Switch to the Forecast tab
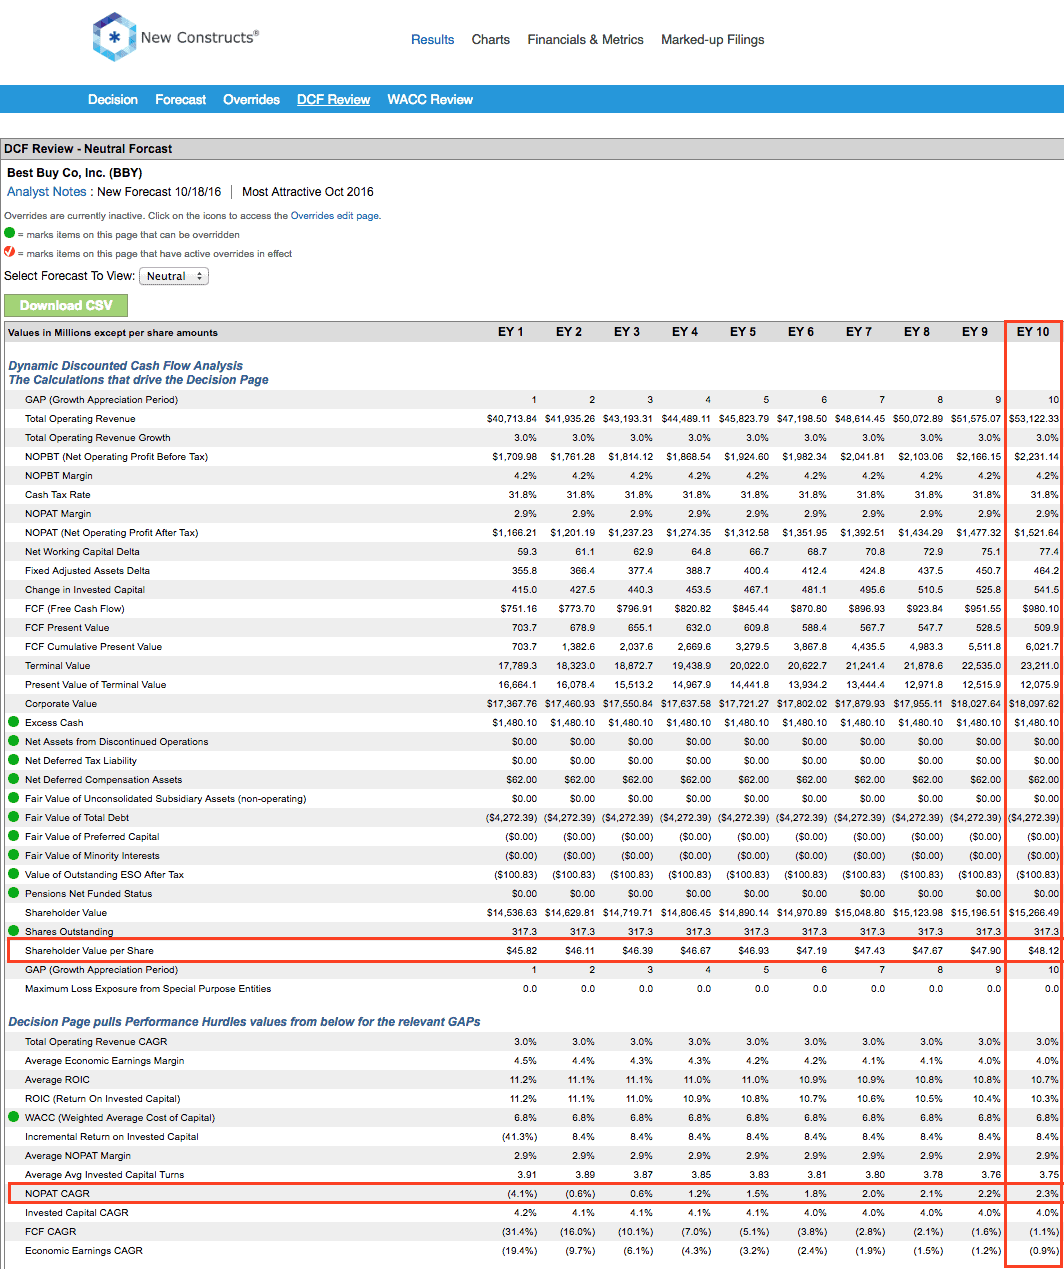Screen dimensions: 1064x1269 pos(180,99)
